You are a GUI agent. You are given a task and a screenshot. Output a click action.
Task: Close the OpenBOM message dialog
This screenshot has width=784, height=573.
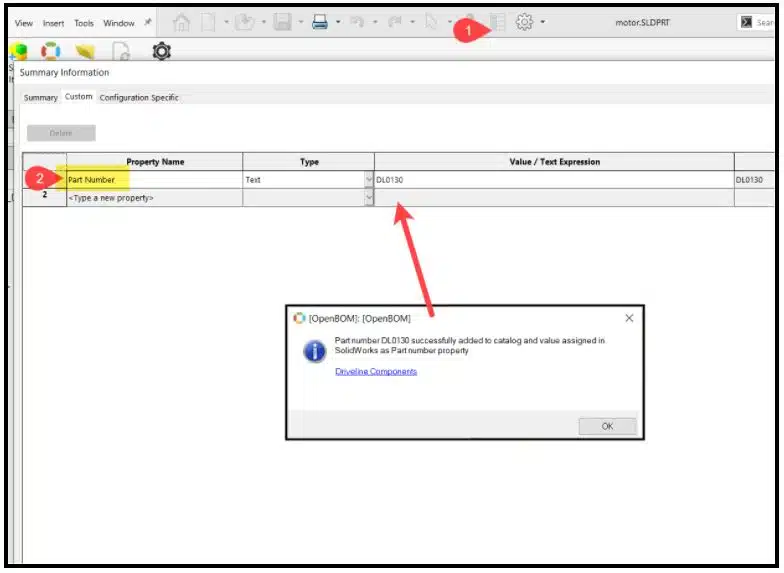pos(629,318)
